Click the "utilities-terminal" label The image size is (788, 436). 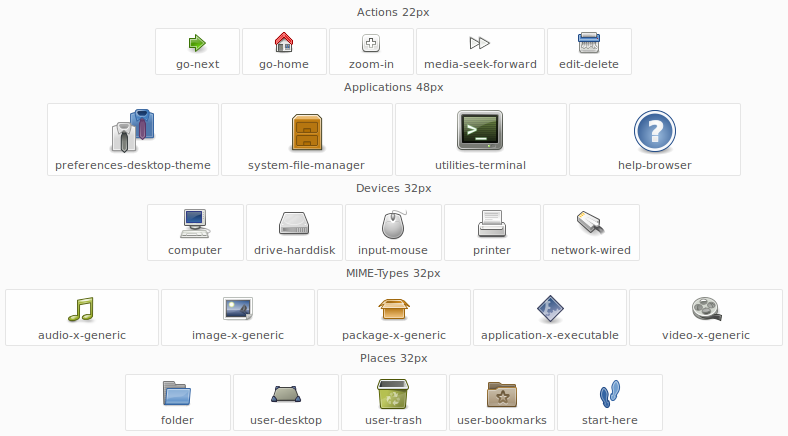tap(480, 165)
